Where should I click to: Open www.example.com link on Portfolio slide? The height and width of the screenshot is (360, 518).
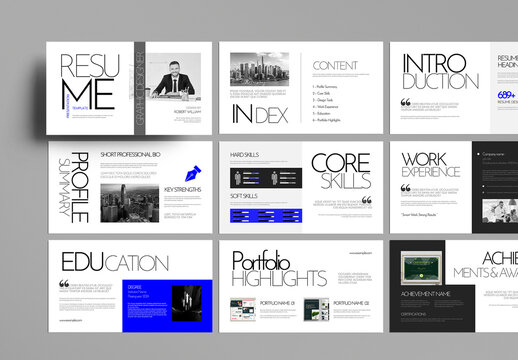pos(360,253)
